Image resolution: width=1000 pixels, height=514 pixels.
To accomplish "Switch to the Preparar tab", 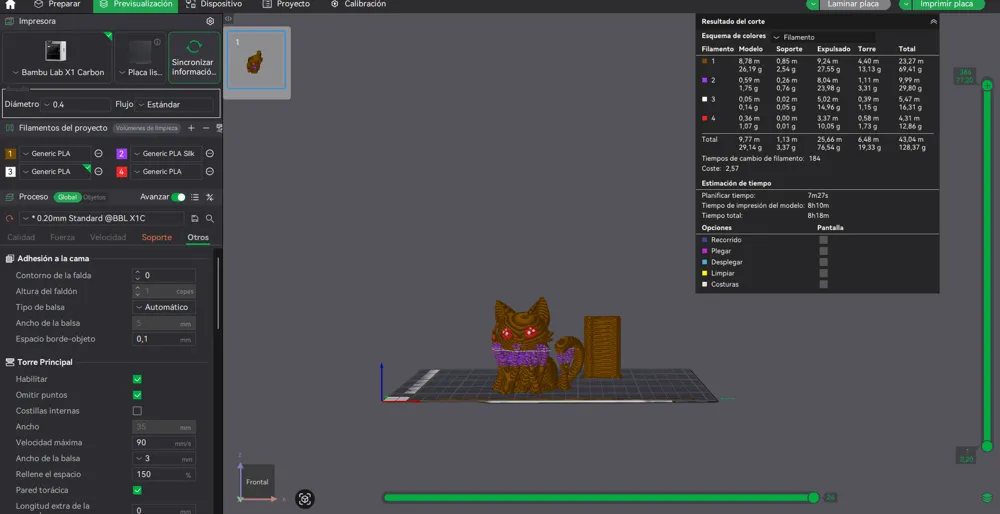I will 57,4.
